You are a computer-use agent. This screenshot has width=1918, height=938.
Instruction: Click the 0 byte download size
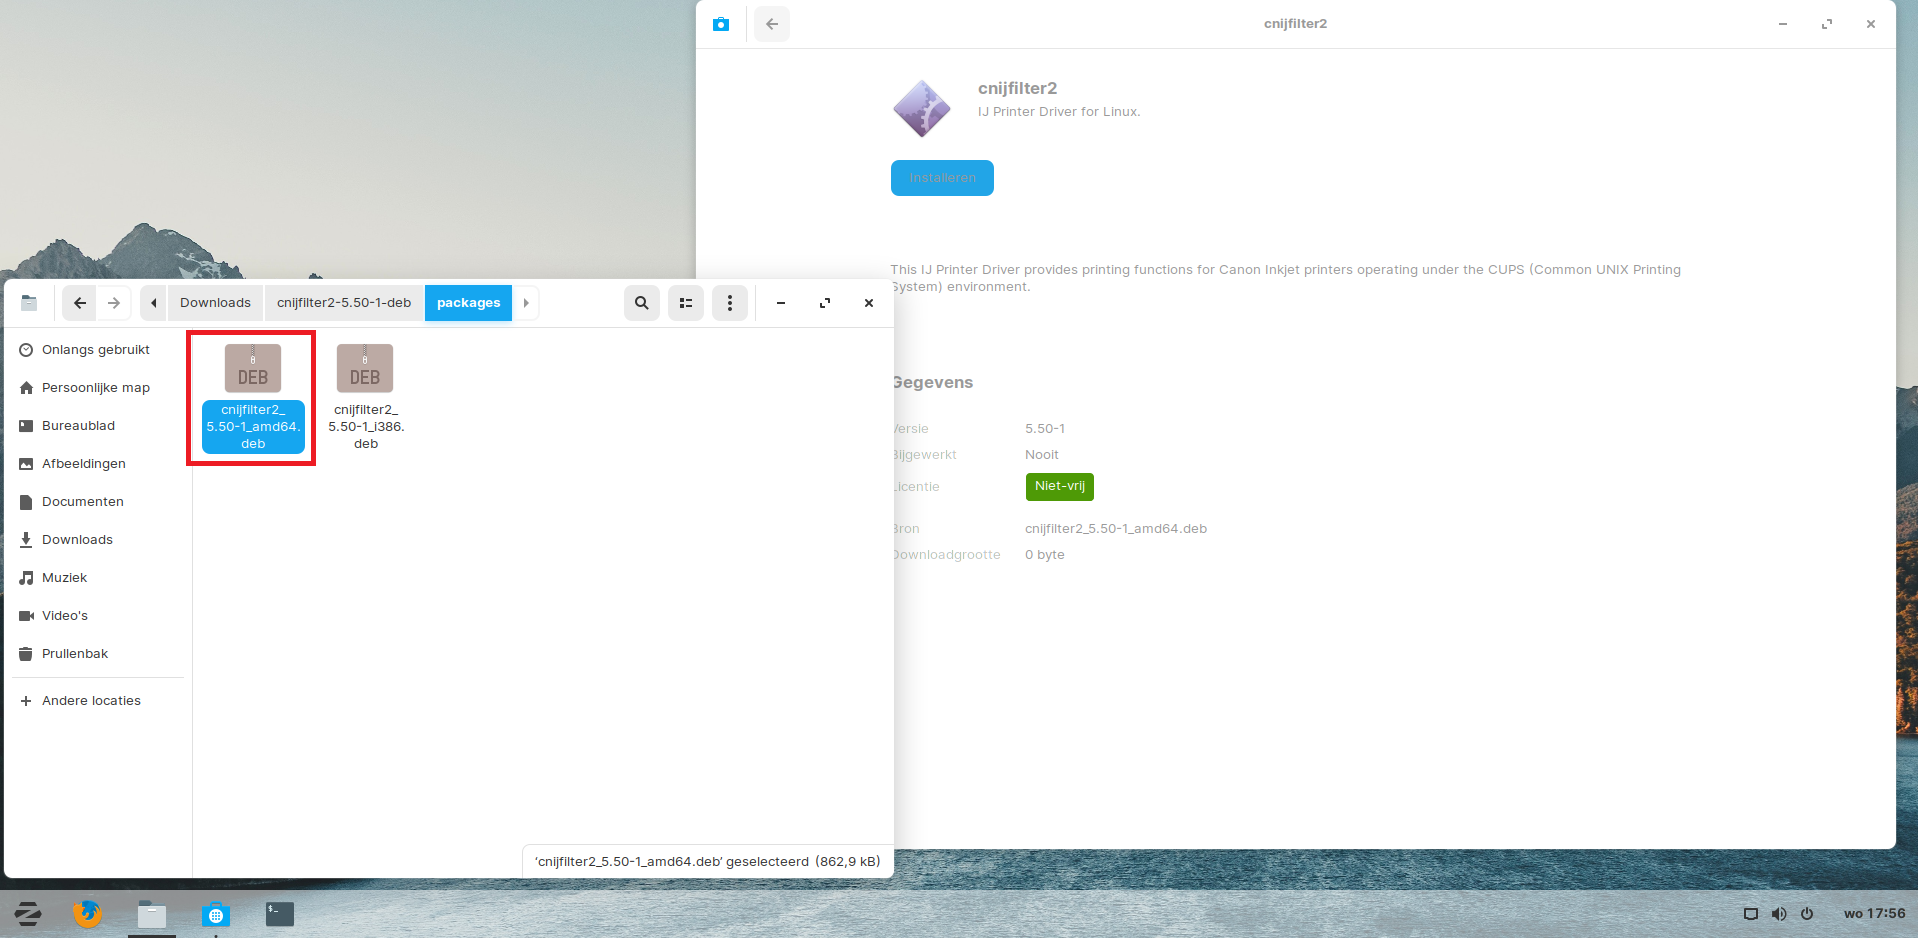1045,555
